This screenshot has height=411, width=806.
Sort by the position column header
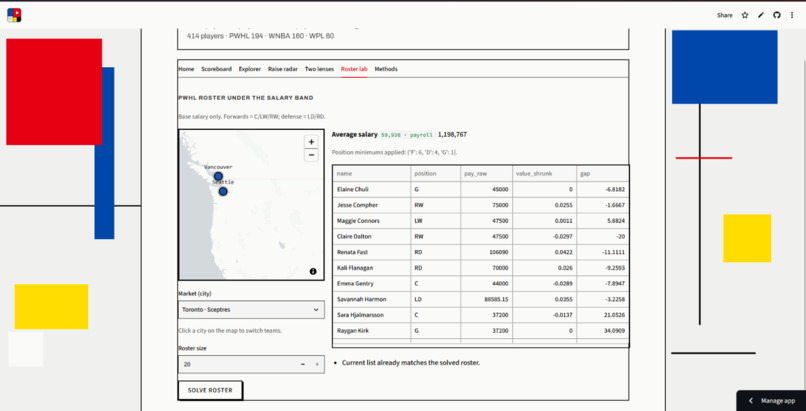435,174
